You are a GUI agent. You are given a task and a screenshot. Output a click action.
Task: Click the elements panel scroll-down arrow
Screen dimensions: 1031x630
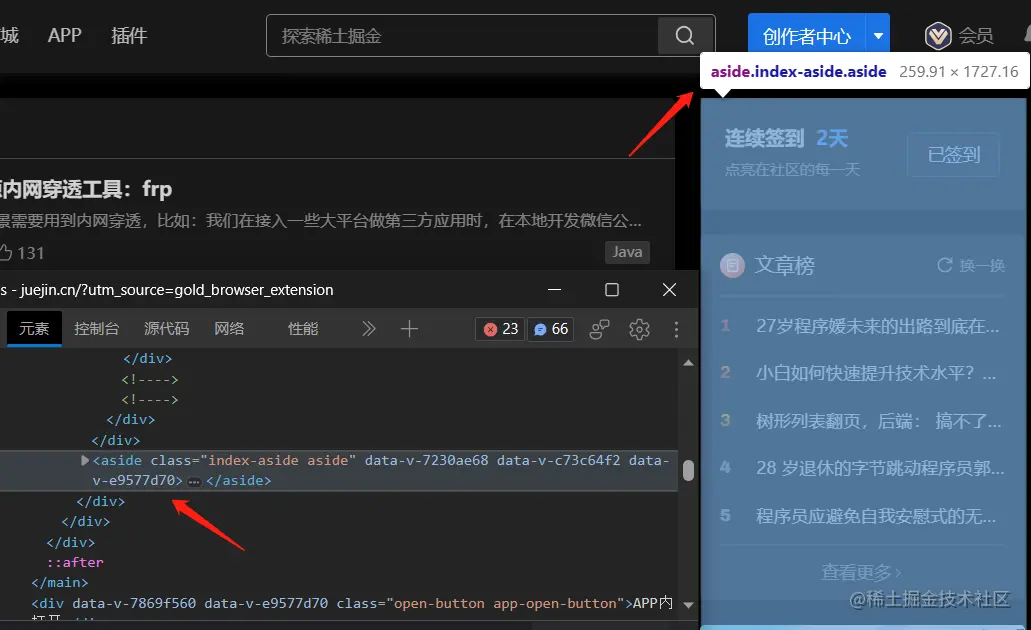point(688,604)
